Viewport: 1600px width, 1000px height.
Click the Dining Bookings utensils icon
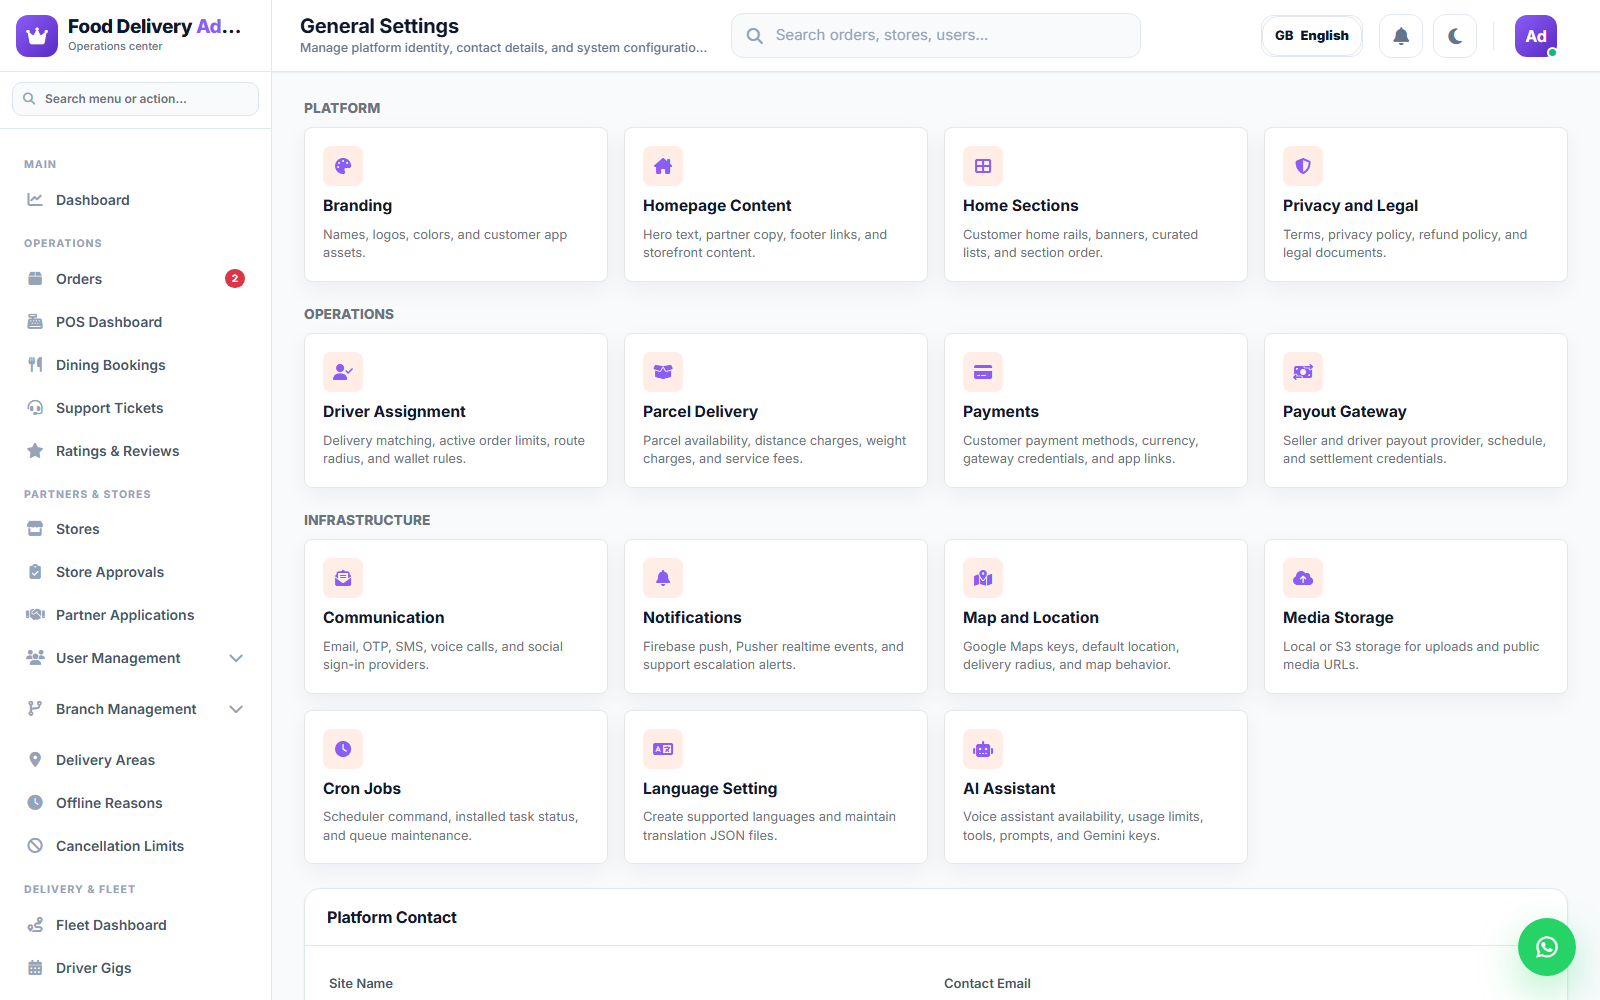pyautogui.click(x=35, y=365)
